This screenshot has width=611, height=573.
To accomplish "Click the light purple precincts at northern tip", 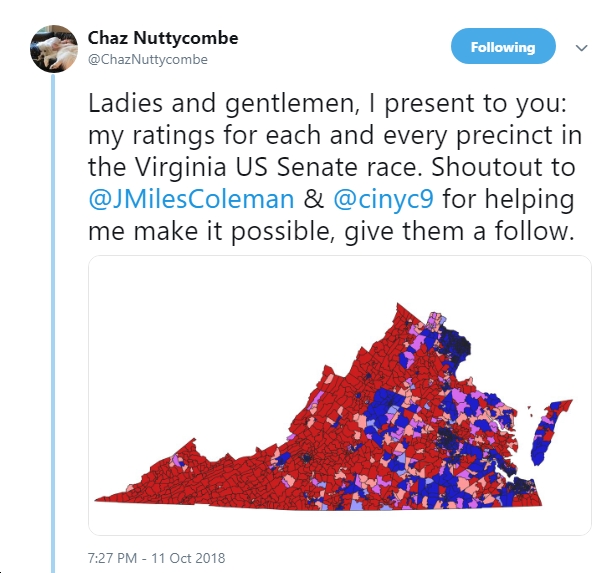I will [x=436, y=320].
